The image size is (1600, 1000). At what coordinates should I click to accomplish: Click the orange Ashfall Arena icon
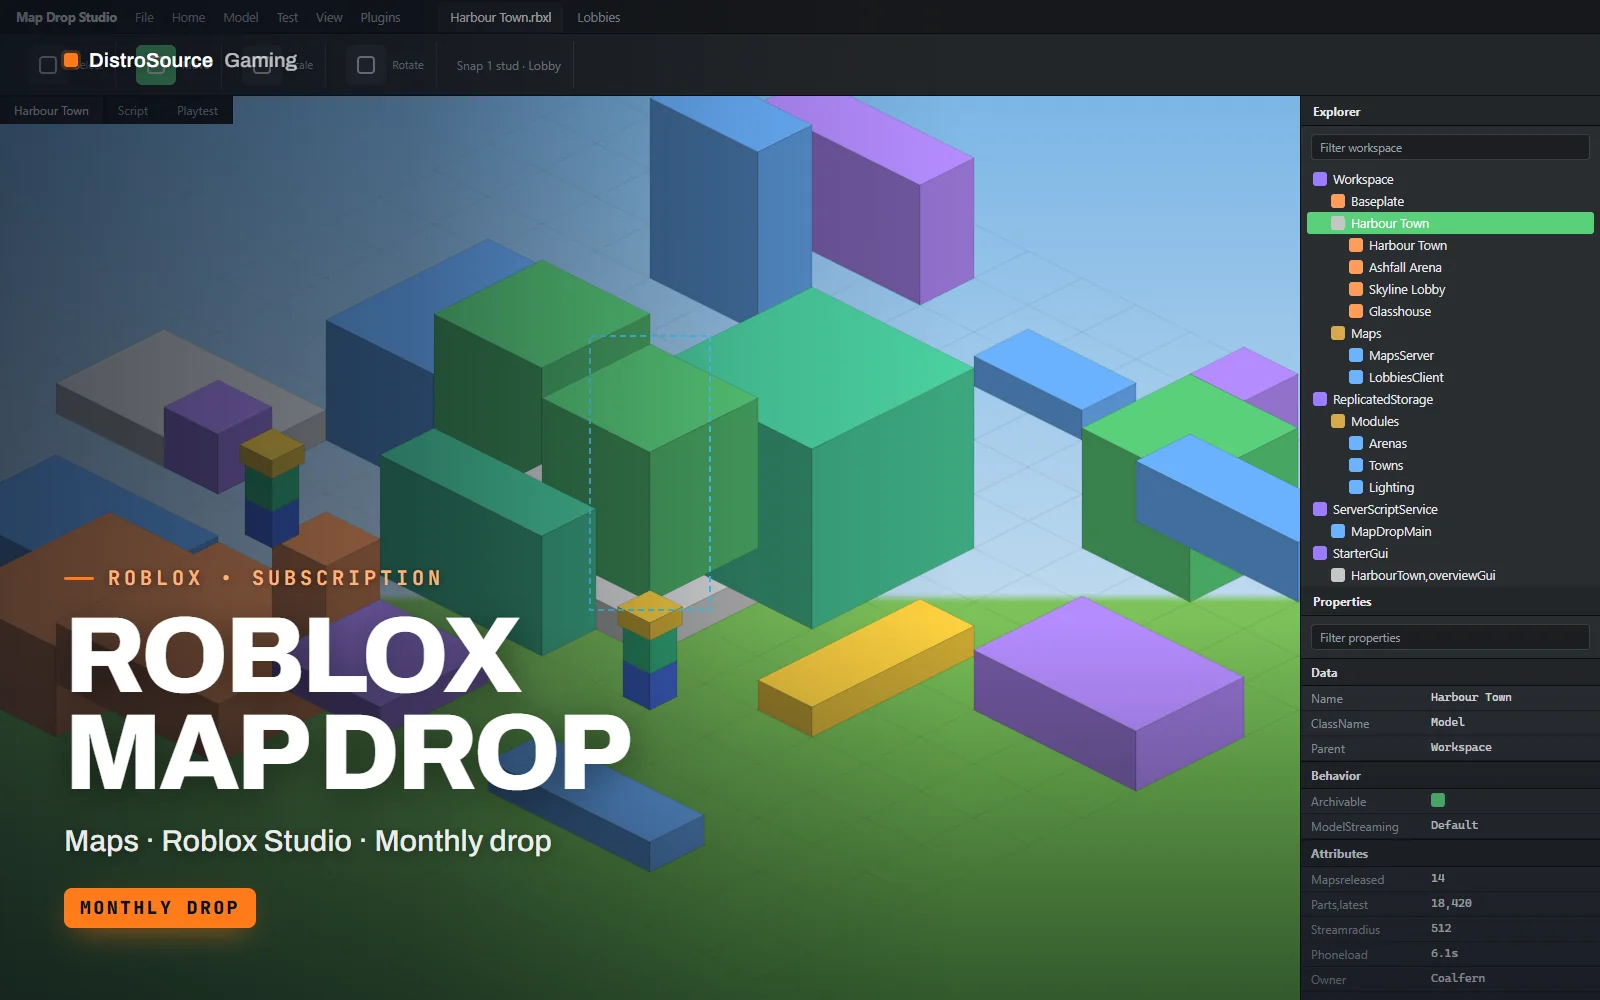(1356, 267)
